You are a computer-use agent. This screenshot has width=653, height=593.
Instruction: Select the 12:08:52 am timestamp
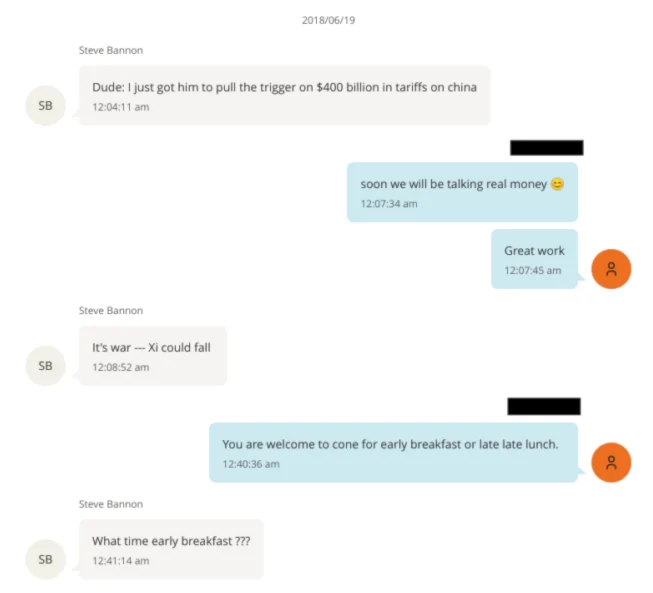tap(120, 367)
